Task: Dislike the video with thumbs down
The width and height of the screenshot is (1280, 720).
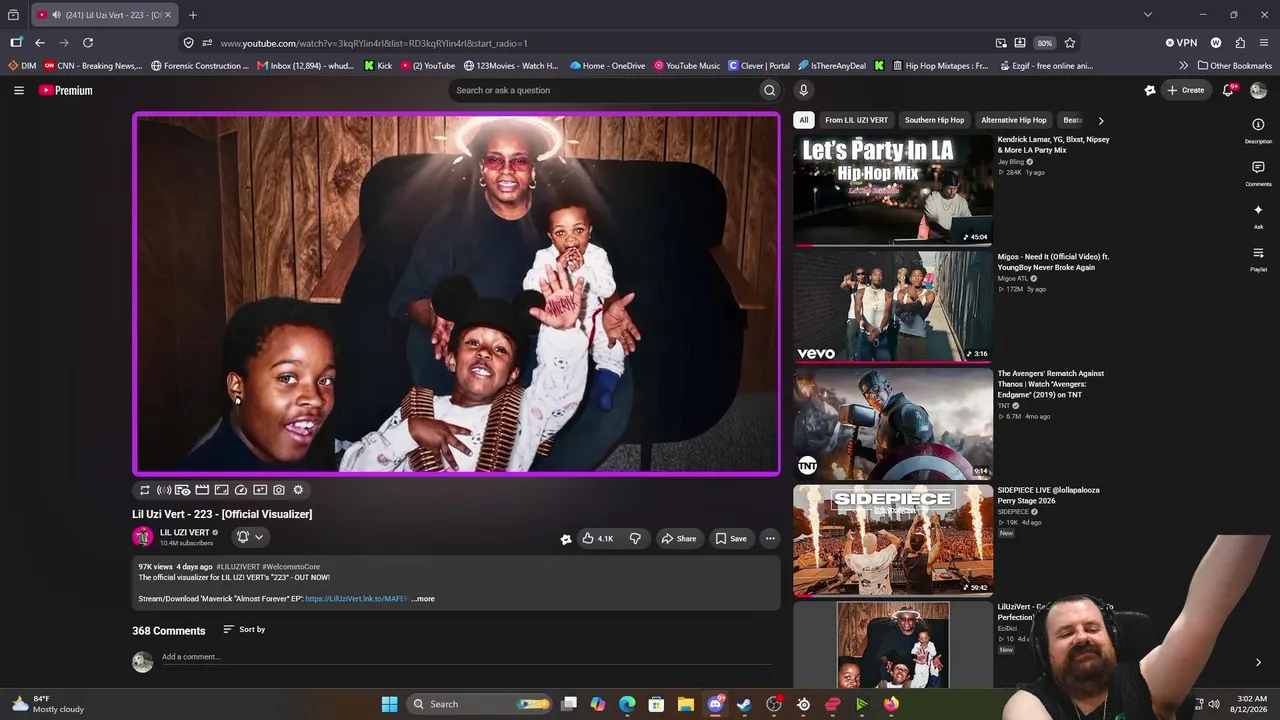Action: pos(635,538)
